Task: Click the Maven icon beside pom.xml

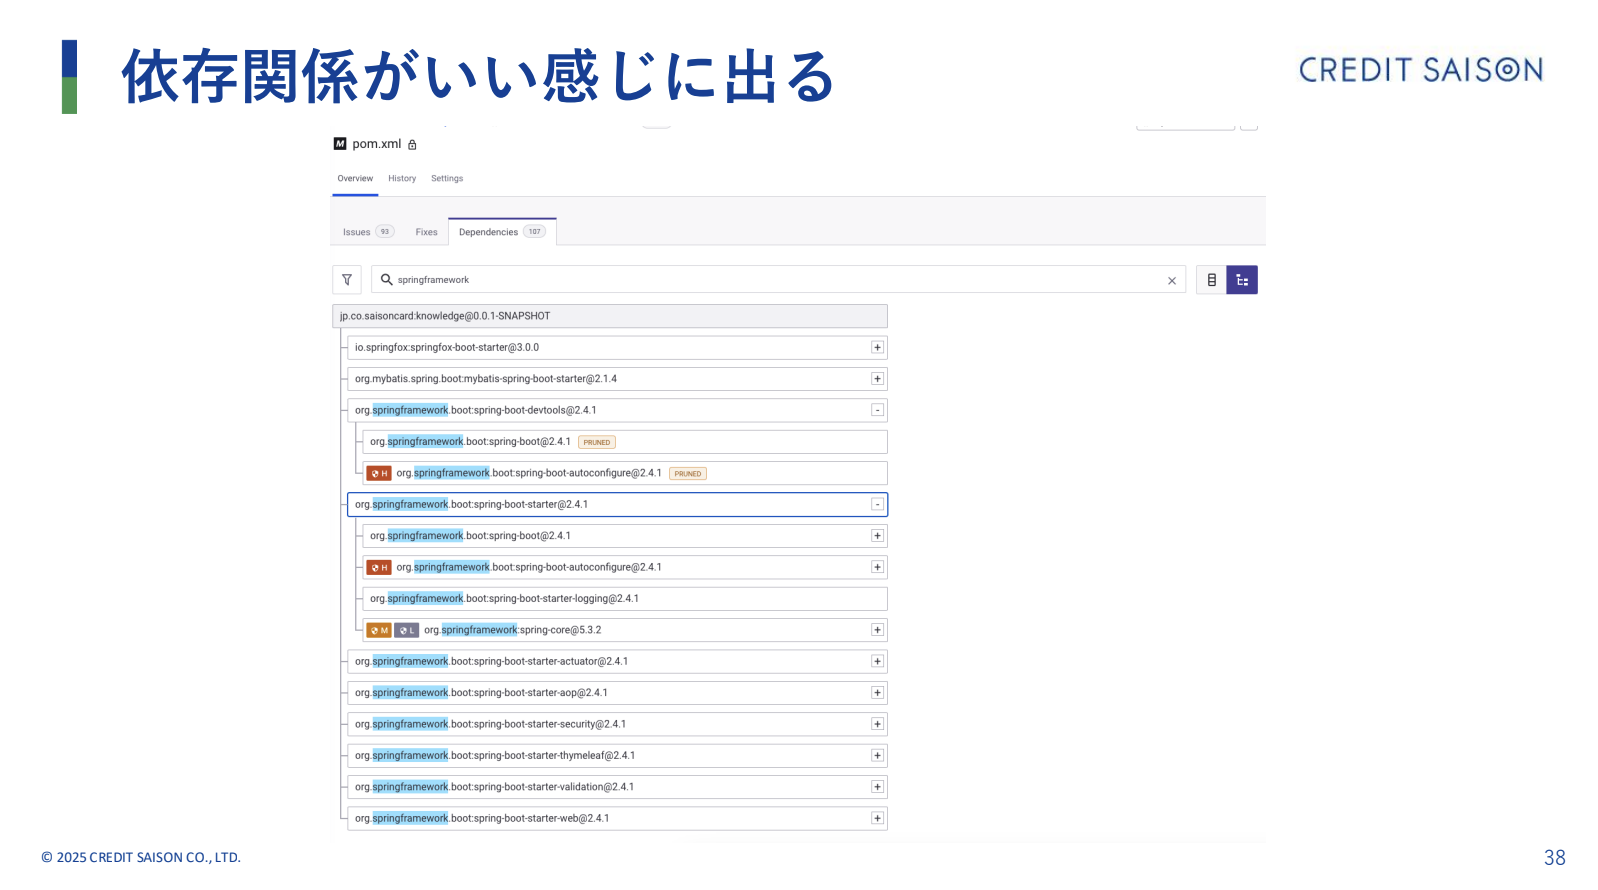Action: pos(340,144)
